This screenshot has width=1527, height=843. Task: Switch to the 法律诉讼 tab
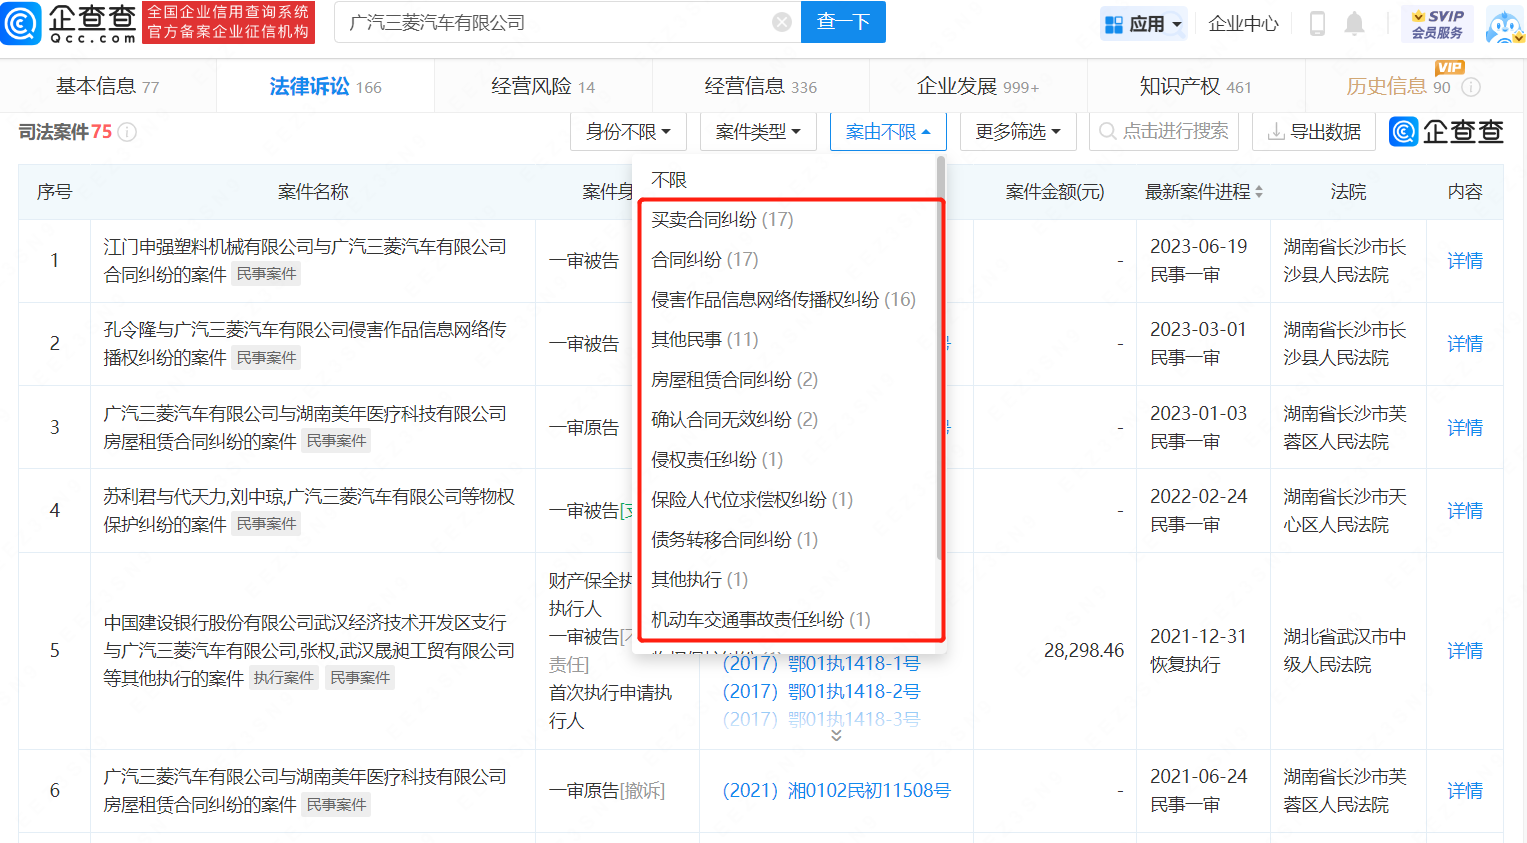point(326,87)
